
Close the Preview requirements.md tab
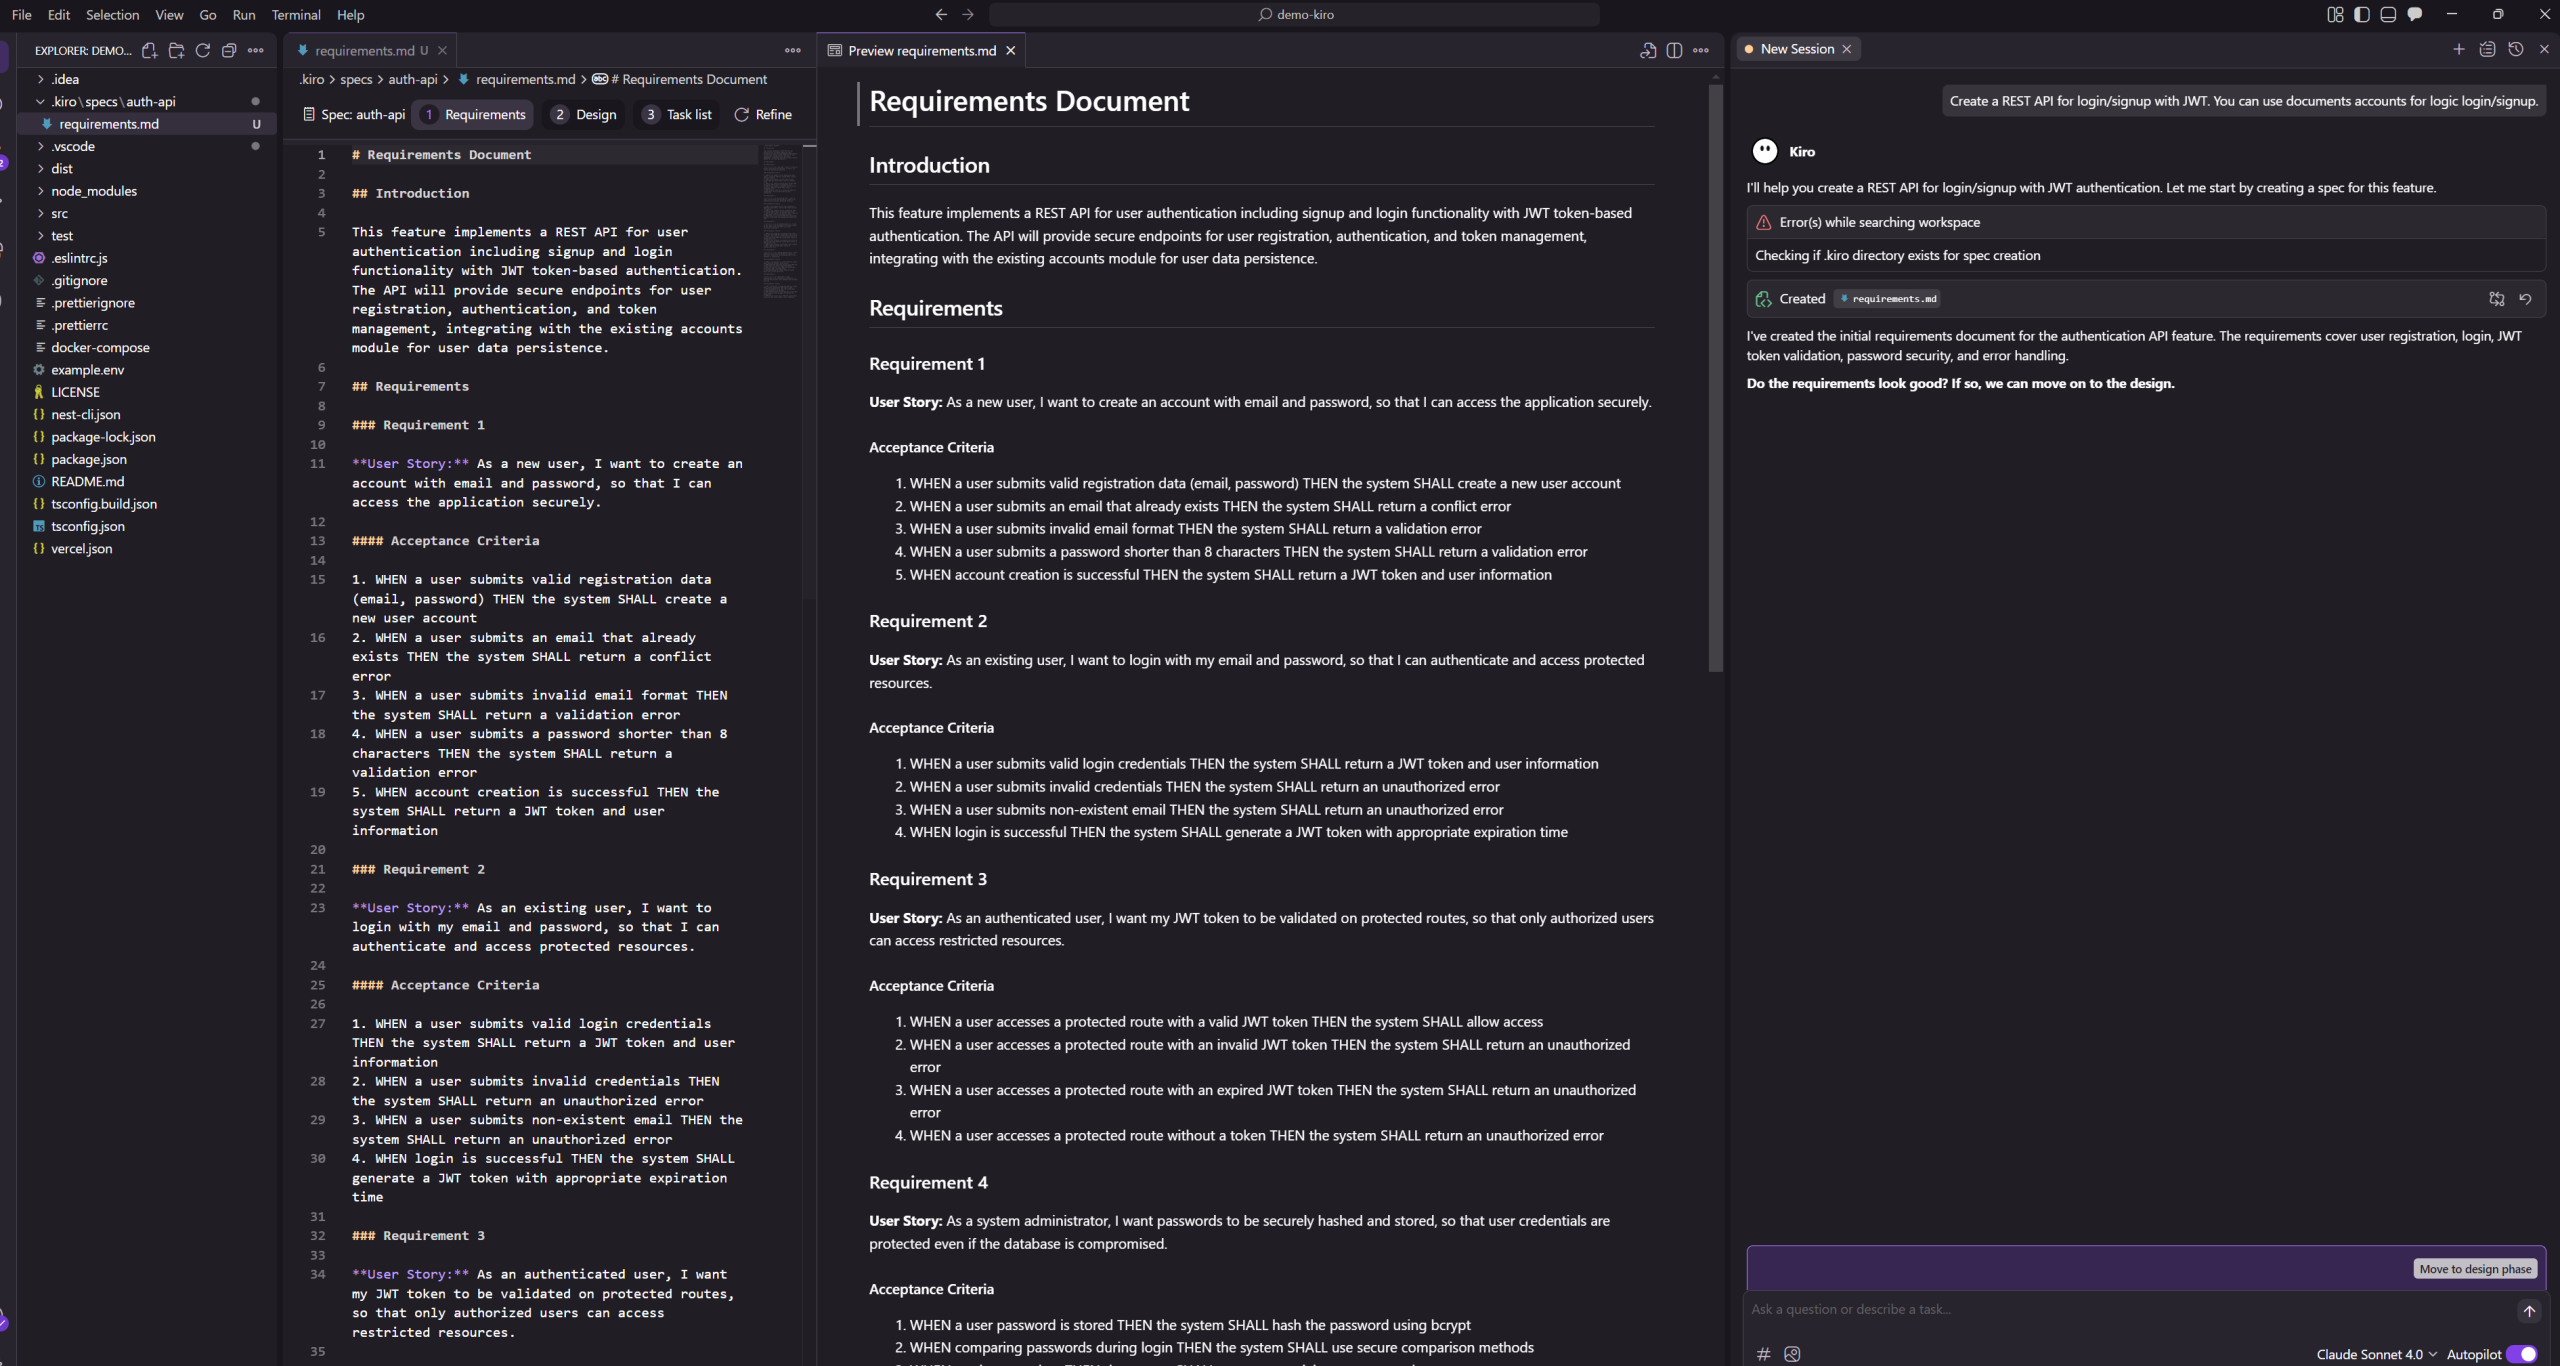coord(1011,50)
